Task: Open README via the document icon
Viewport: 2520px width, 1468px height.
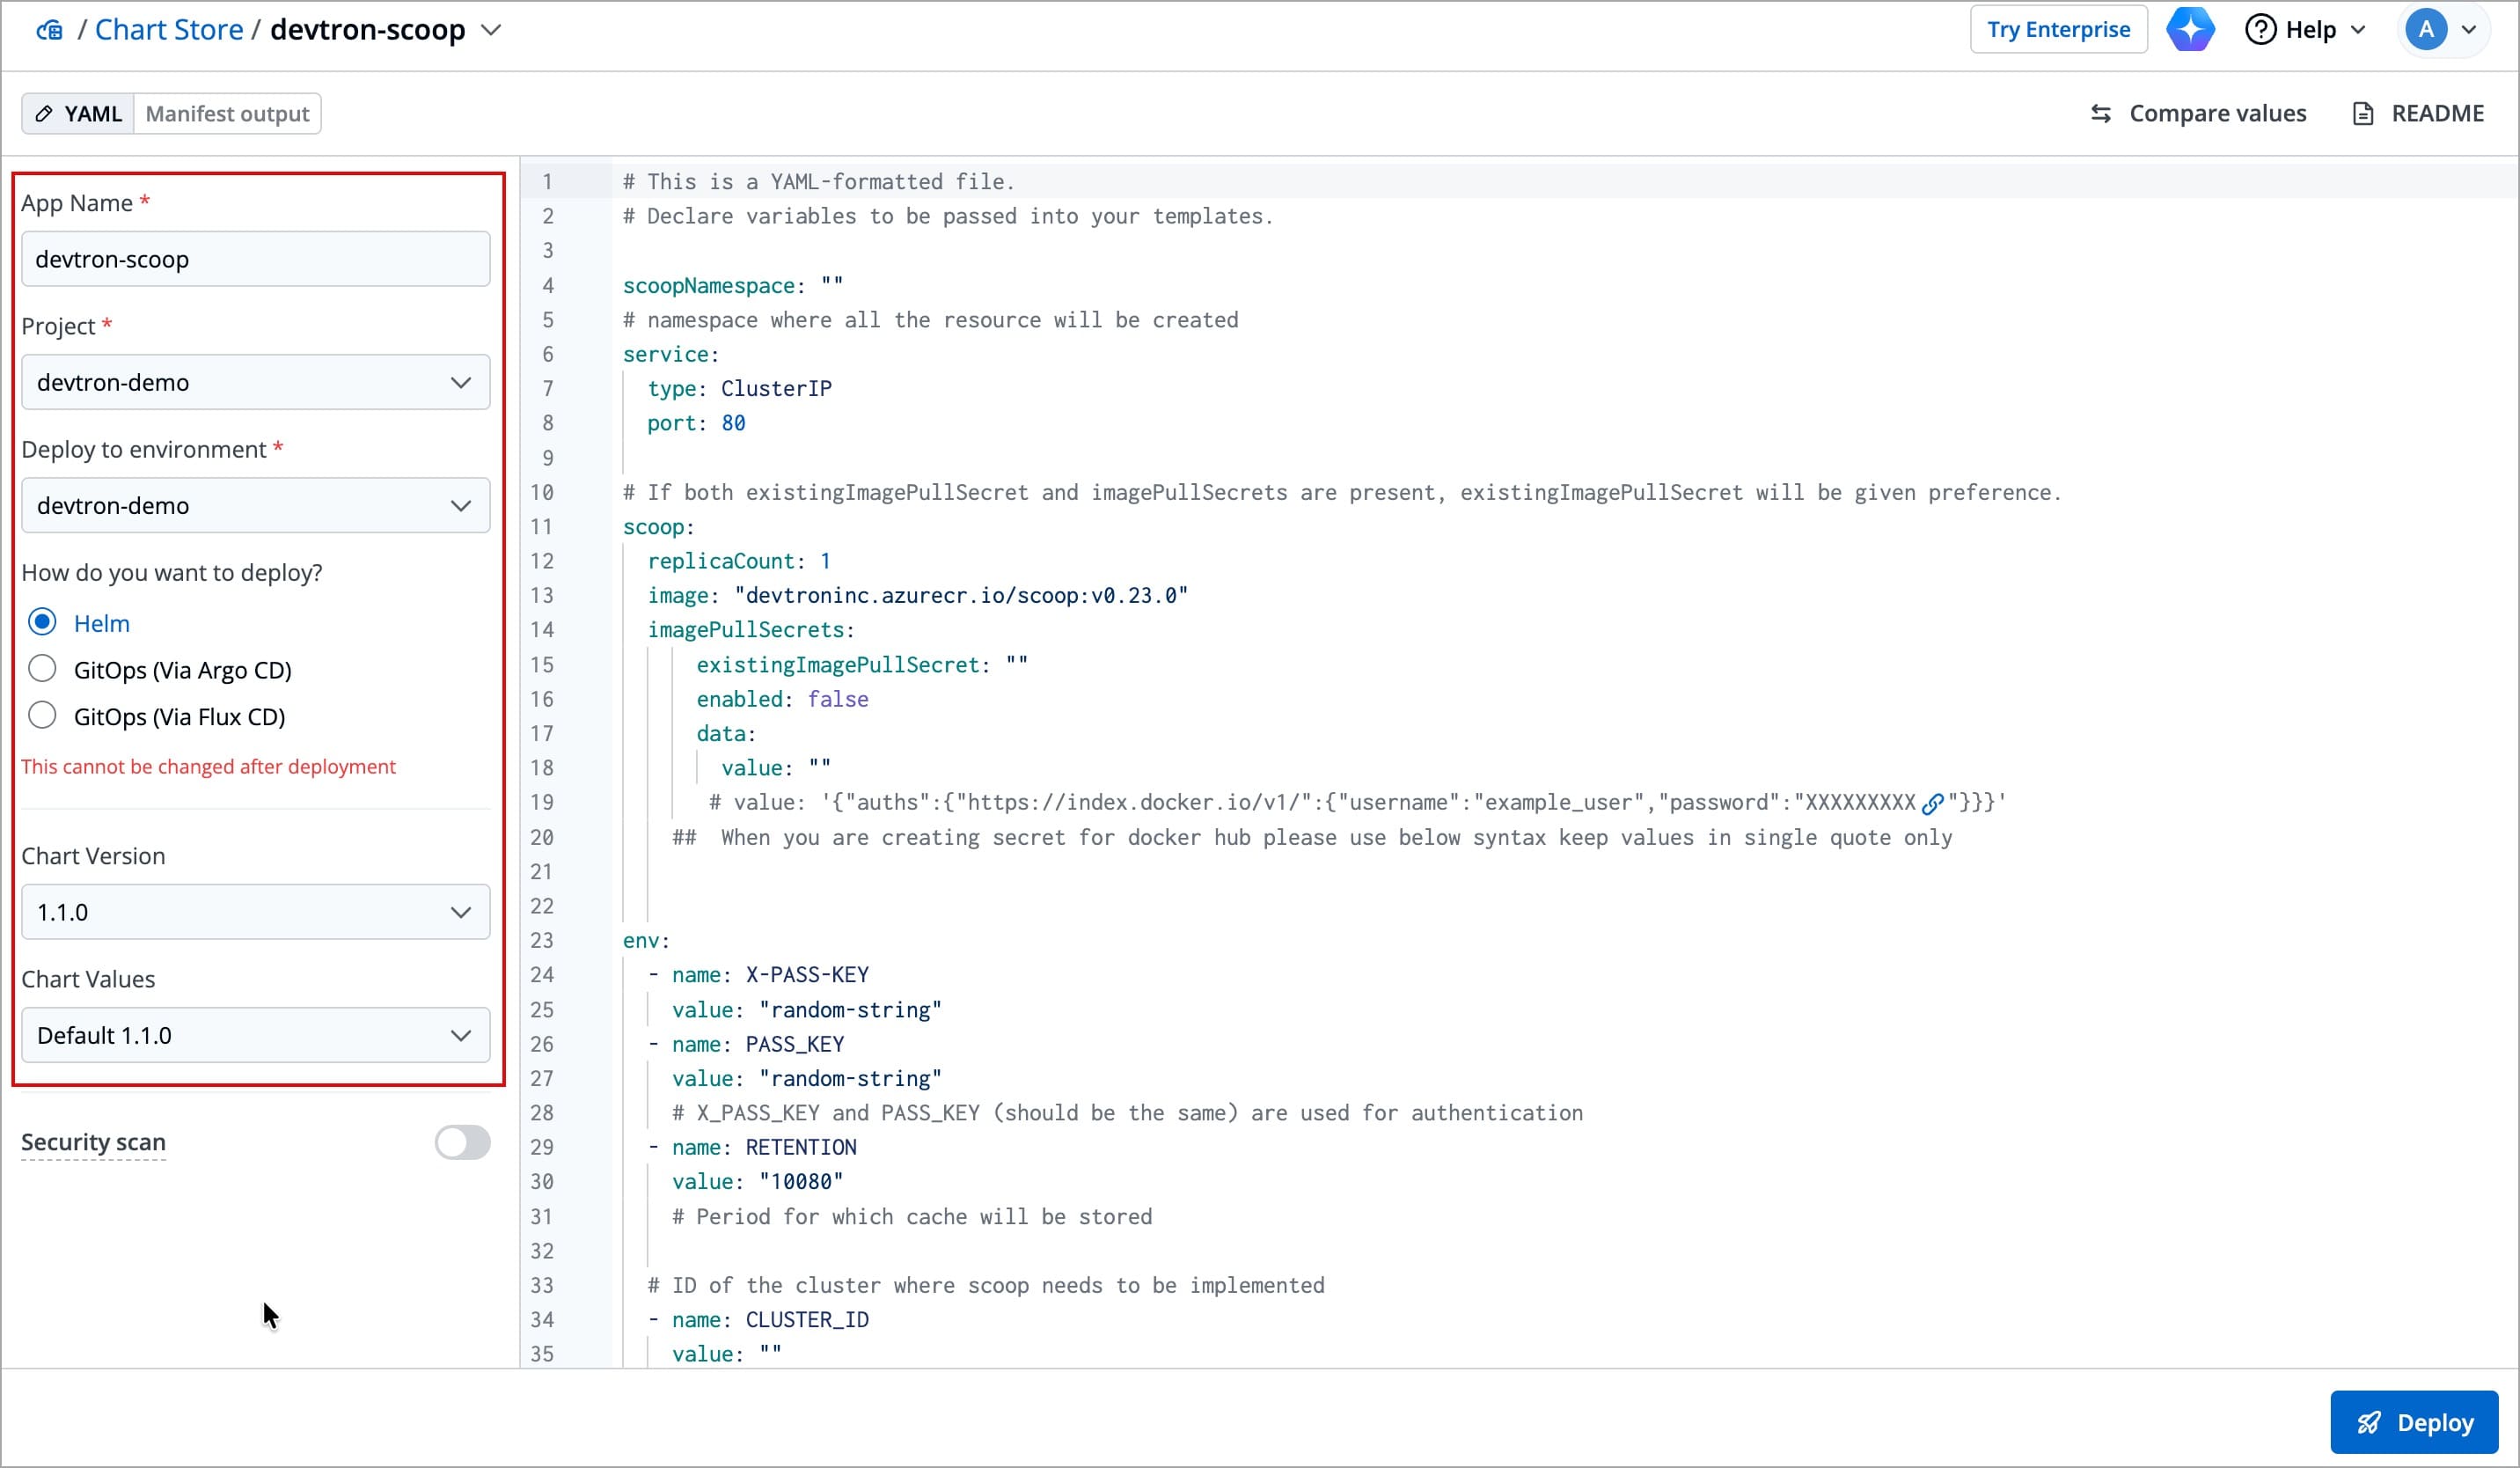Action: pos(2363,114)
